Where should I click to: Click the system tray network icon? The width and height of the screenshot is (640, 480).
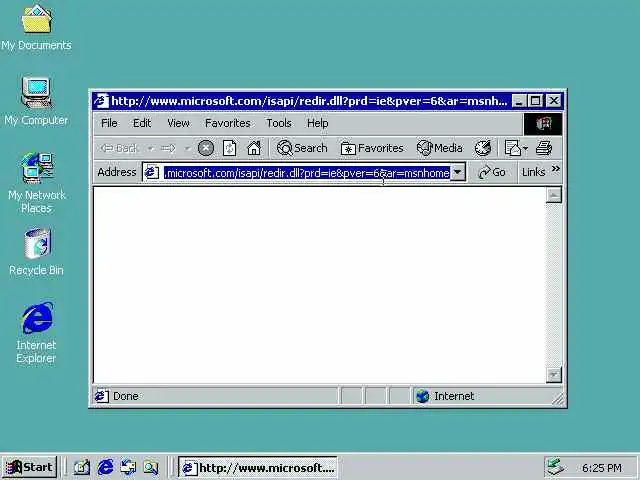pyautogui.click(x=555, y=467)
